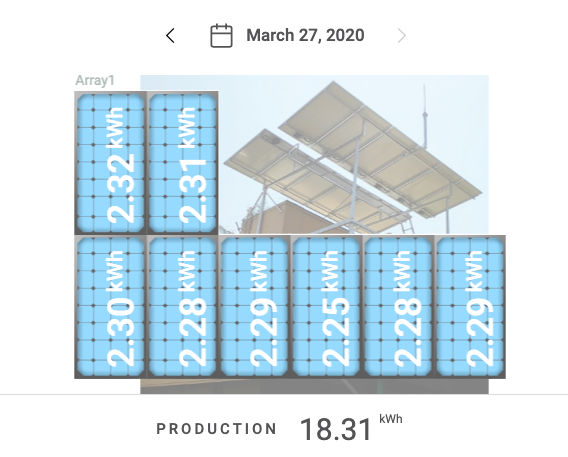568x457 pixels.
Task: Click the 18.31 production total value
Action: pos(336,429)
